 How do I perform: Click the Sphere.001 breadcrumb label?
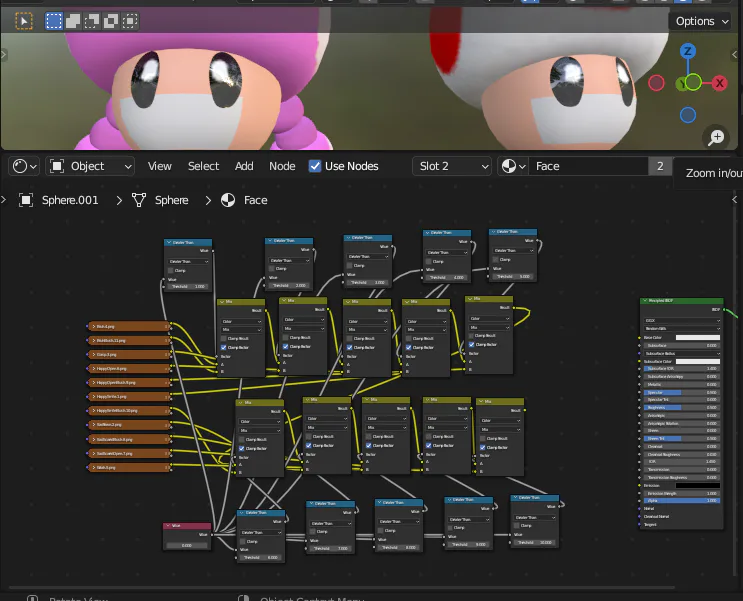pyautogui.click(x=70, y=200)
